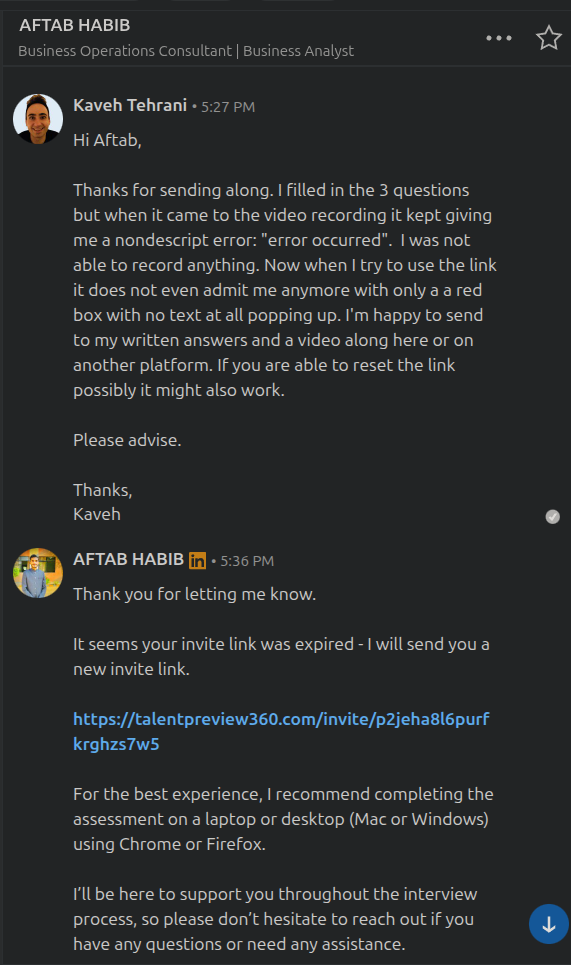Image resolution: width=571 pixels, height=965 pixels.
Task: Click the message read-receipt checkmark icon
Action: (553, 517)
